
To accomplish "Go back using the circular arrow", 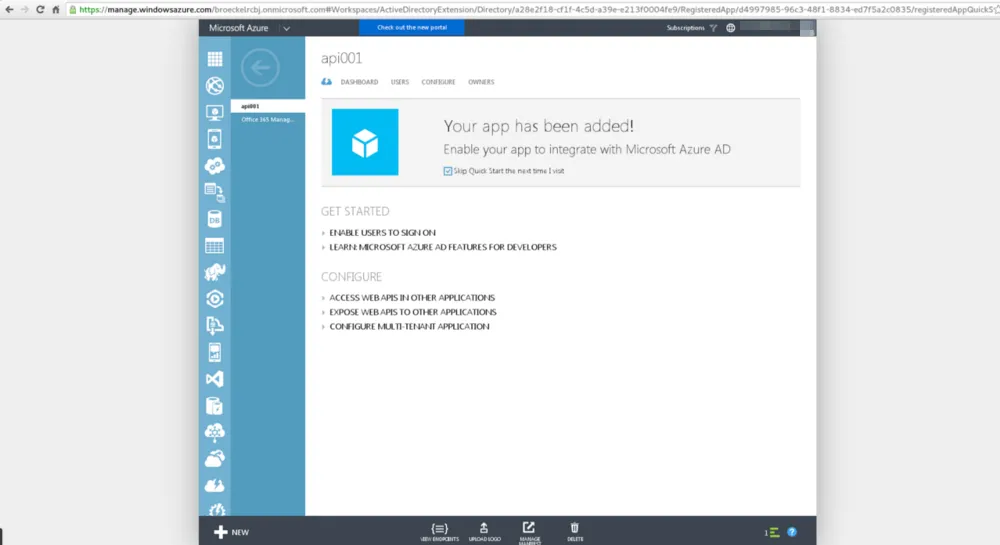I will pos(260,67).
